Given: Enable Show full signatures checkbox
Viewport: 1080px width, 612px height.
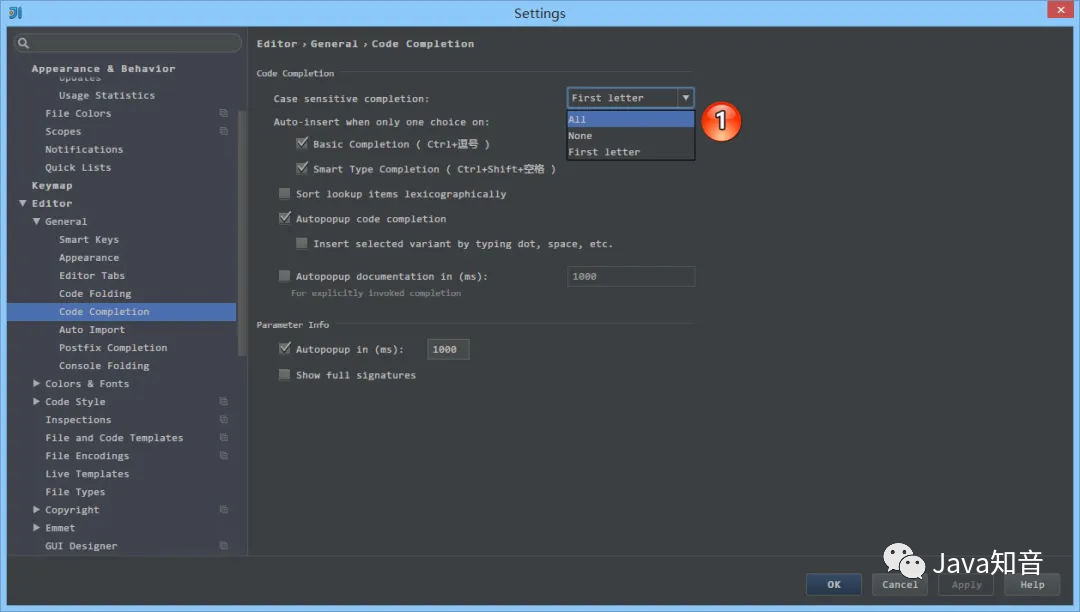Looking at the screenshot, I should coord(284,374).
